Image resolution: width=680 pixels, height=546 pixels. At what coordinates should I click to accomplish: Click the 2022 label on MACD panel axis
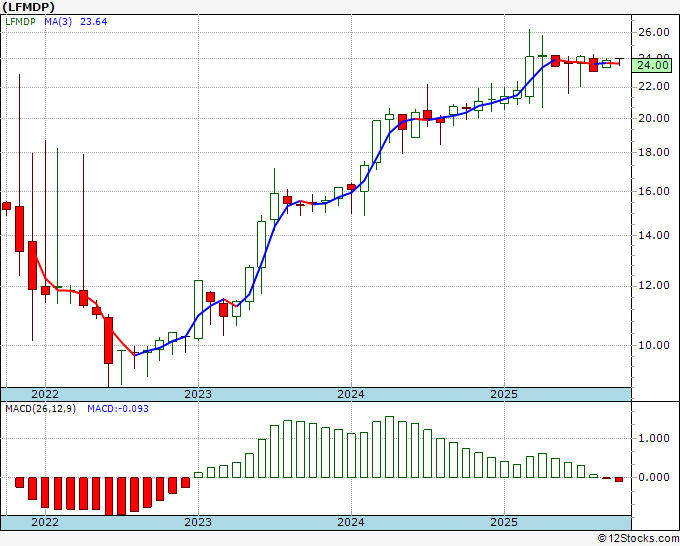[45, 522]
